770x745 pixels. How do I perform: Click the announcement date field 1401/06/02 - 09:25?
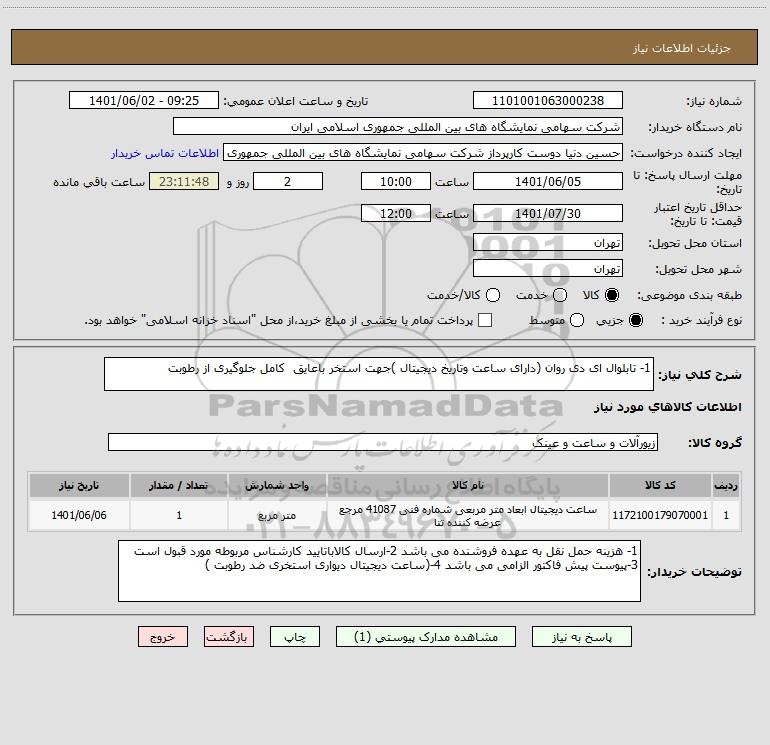coord(144,101)
